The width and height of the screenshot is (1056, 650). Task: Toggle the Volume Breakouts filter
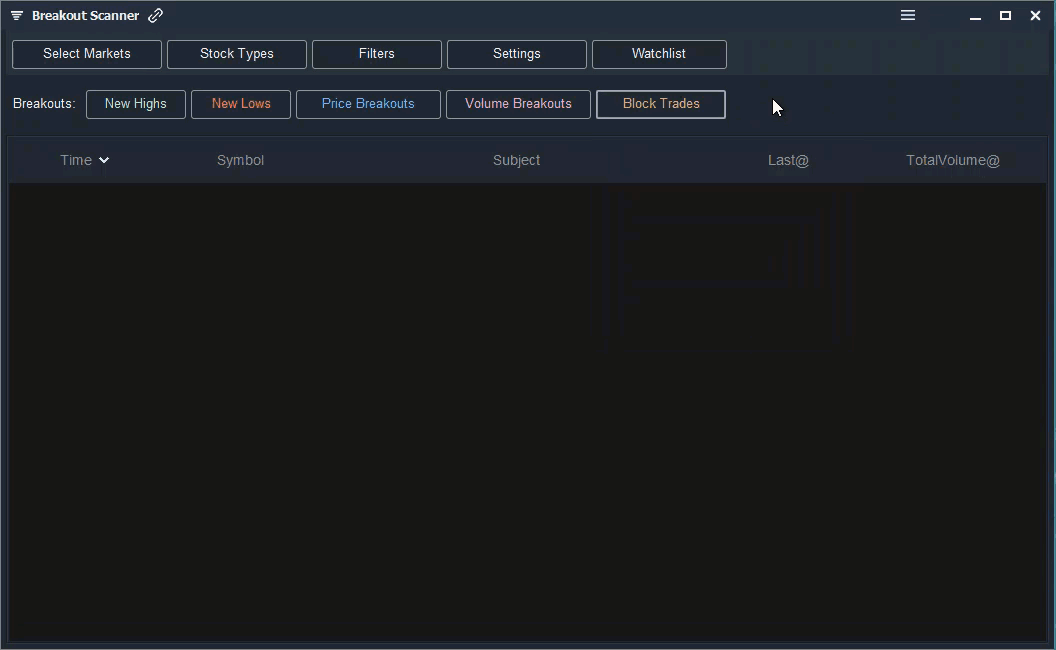coord(518,104)
